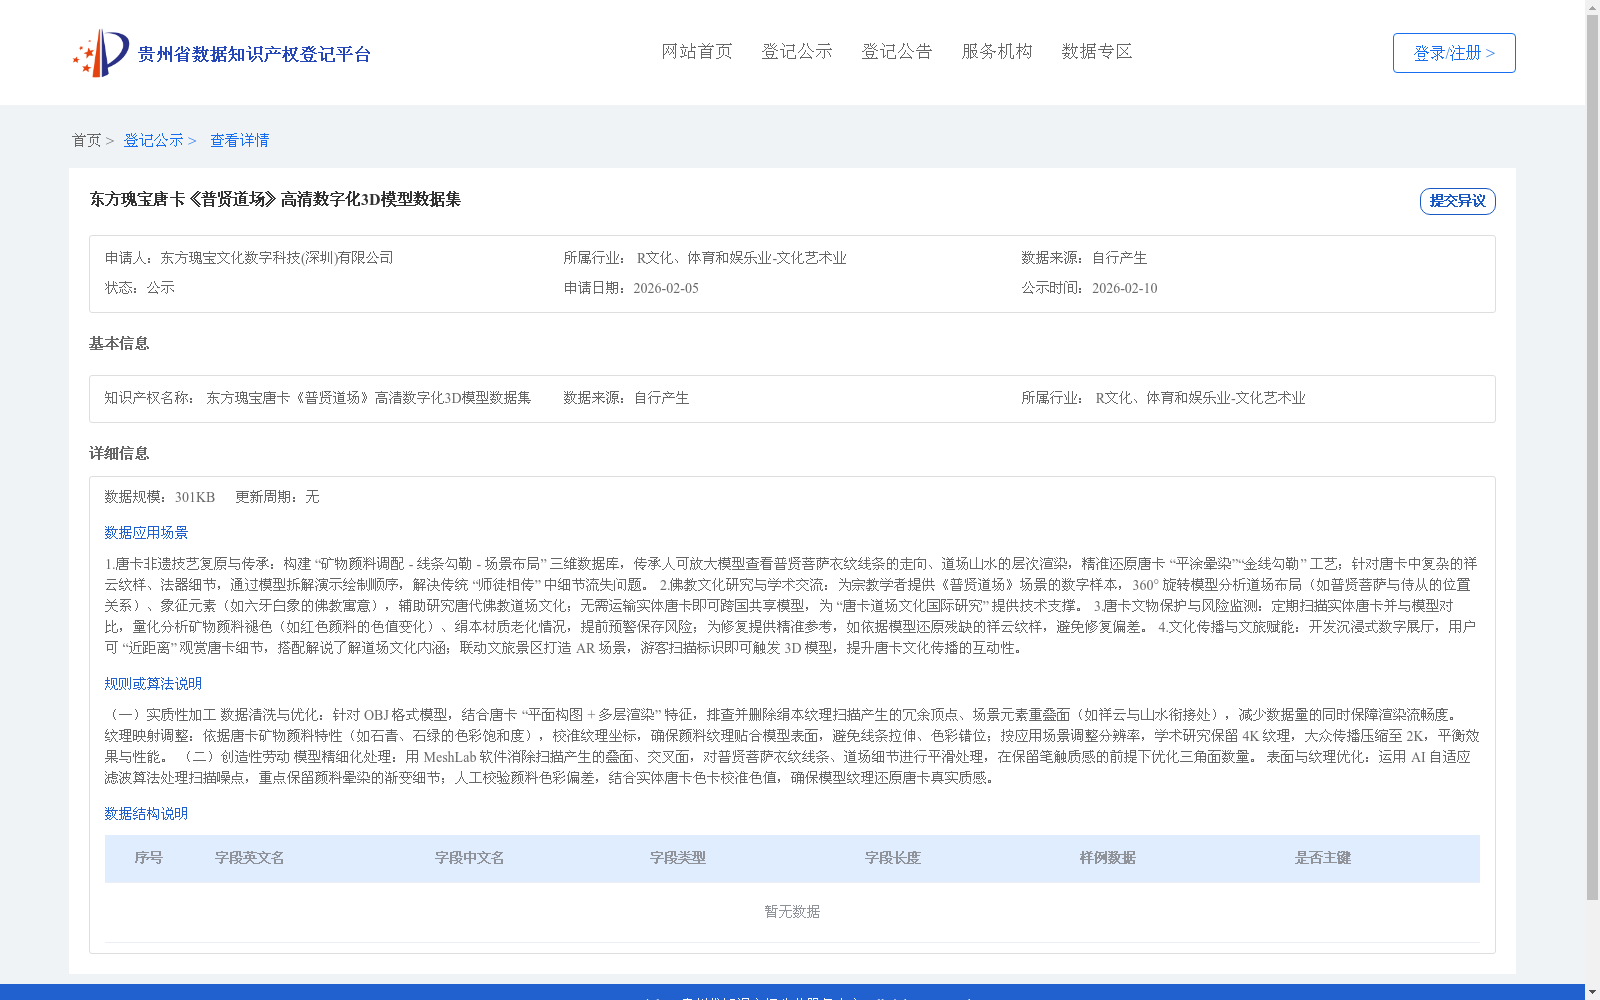Click the 申请日期 2026-02-05 value

[666, 288]
